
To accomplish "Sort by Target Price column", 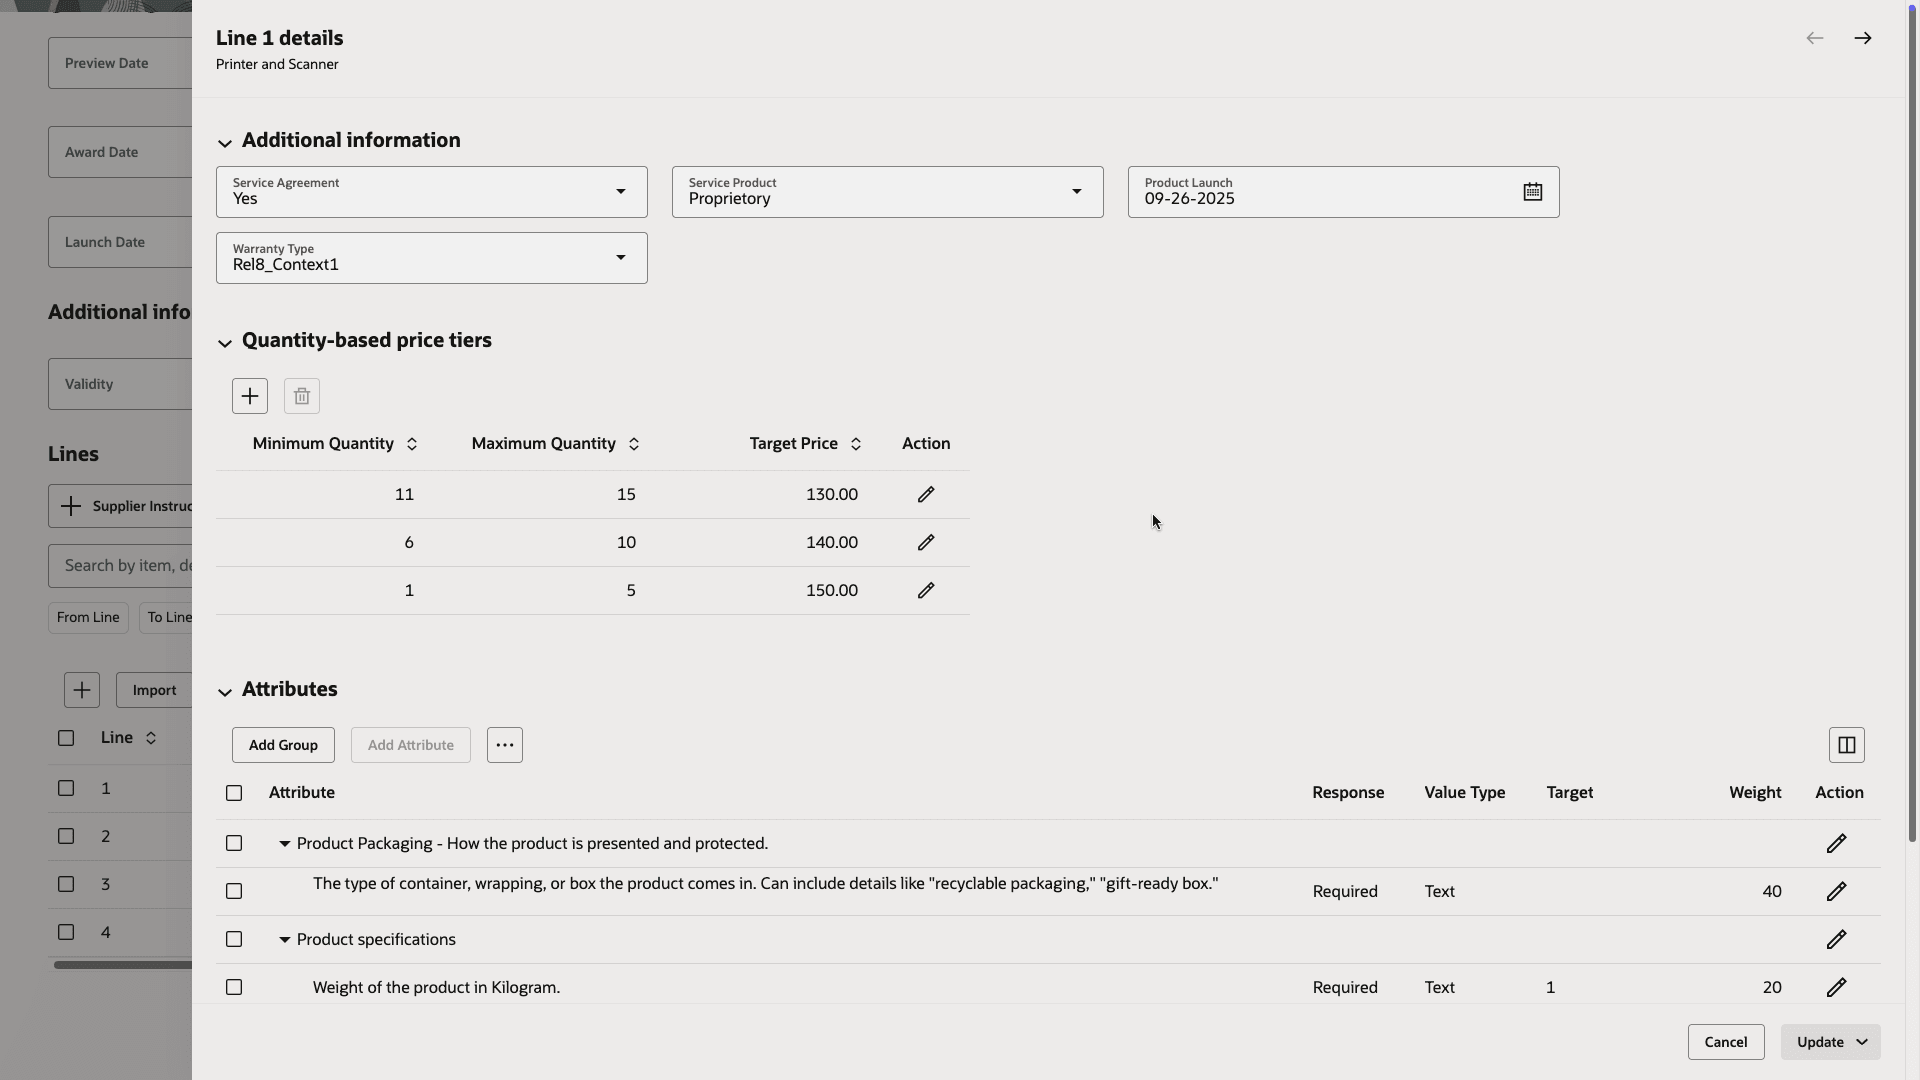I will [x=856, y=444].
